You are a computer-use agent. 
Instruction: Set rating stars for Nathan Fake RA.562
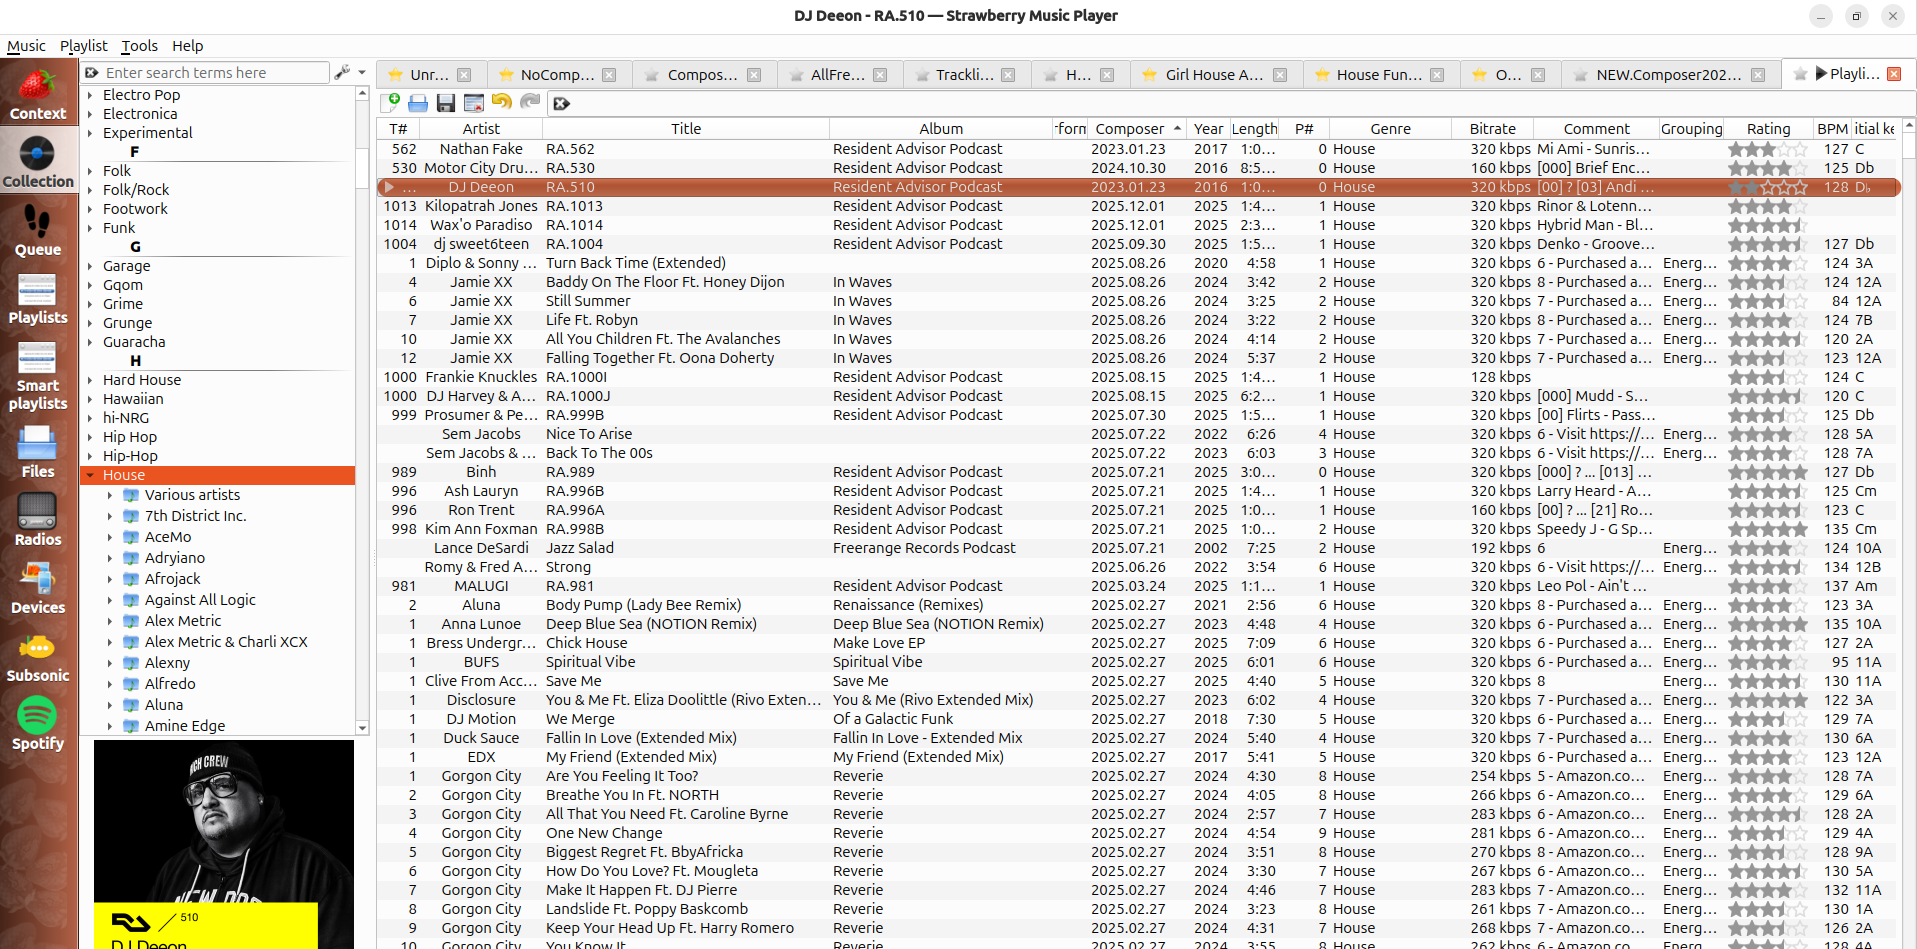1767,149
